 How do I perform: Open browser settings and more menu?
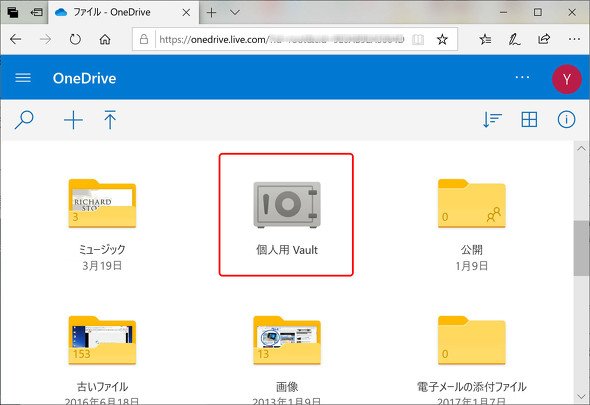pyautogui.click(x=574, y=39)
